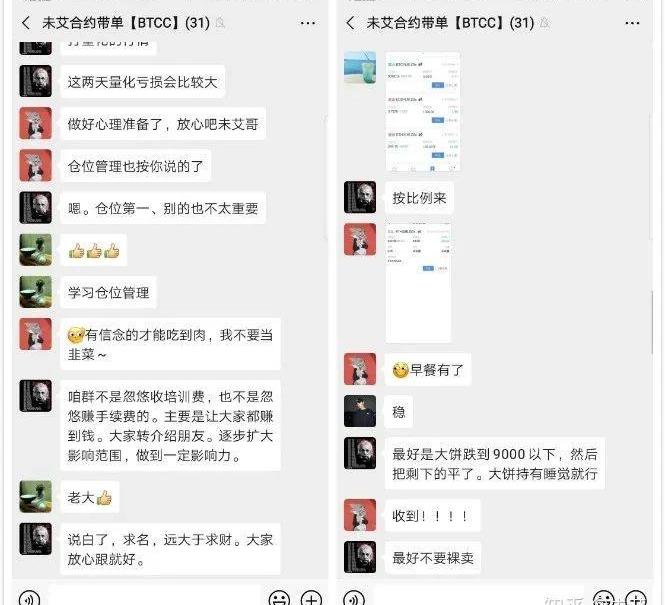This screenshot has height=605, width=665.
Task: Tap the avatar next to 学习仓位管理
Action: tap(36, 292)
